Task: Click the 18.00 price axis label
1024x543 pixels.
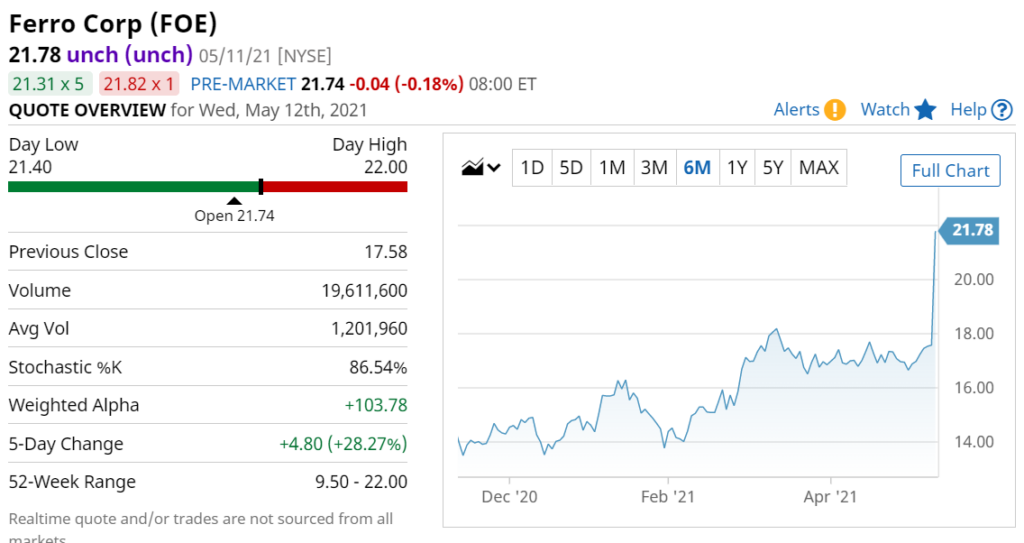Action: pyautogui.click(x=974, y=334)
